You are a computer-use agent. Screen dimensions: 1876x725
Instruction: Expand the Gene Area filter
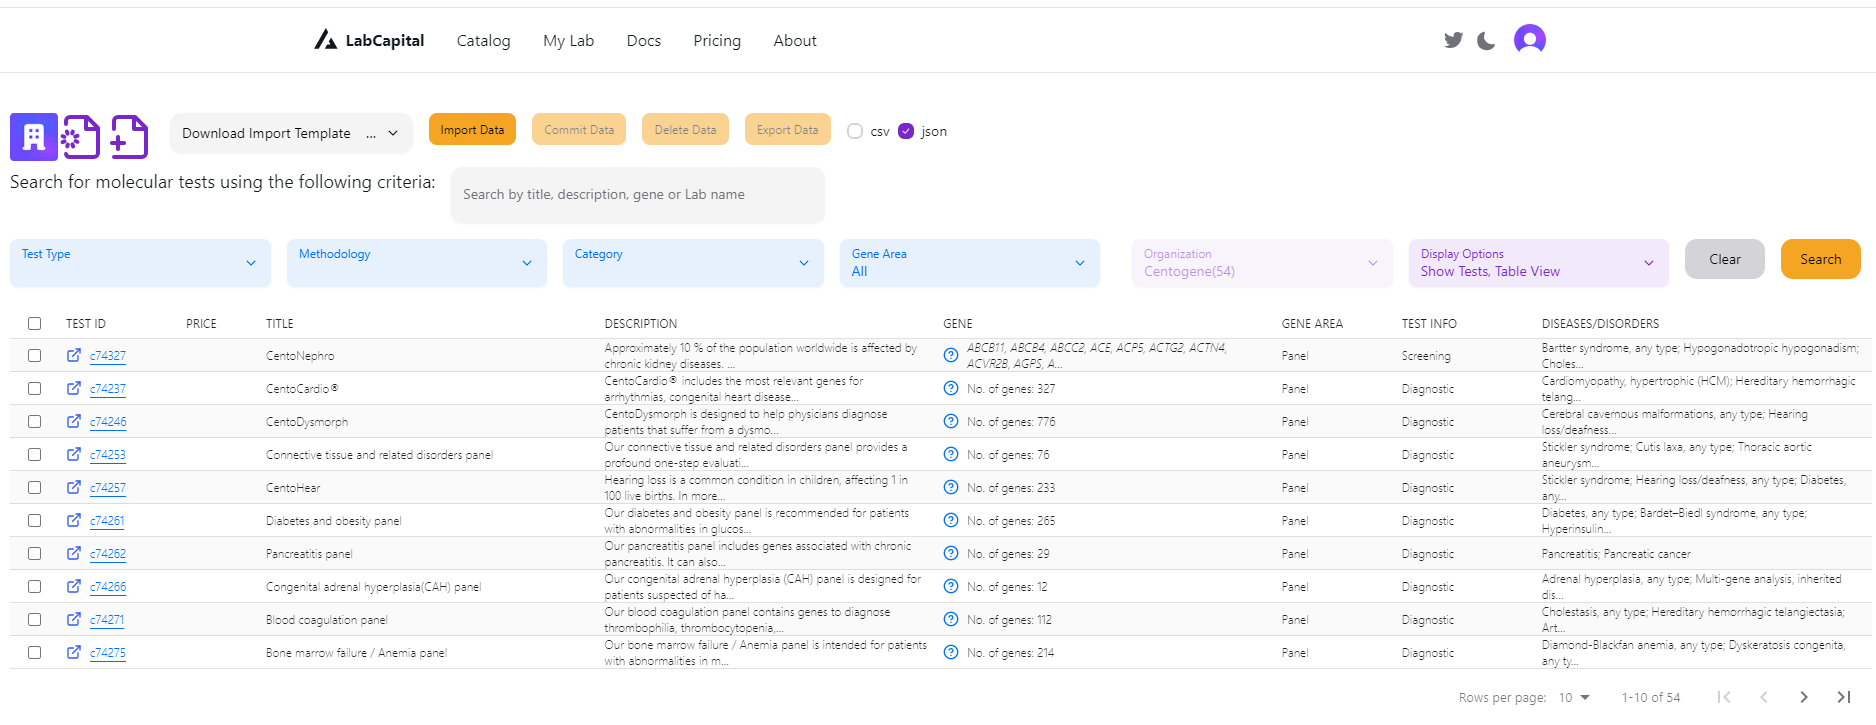(x=970, y=263)
